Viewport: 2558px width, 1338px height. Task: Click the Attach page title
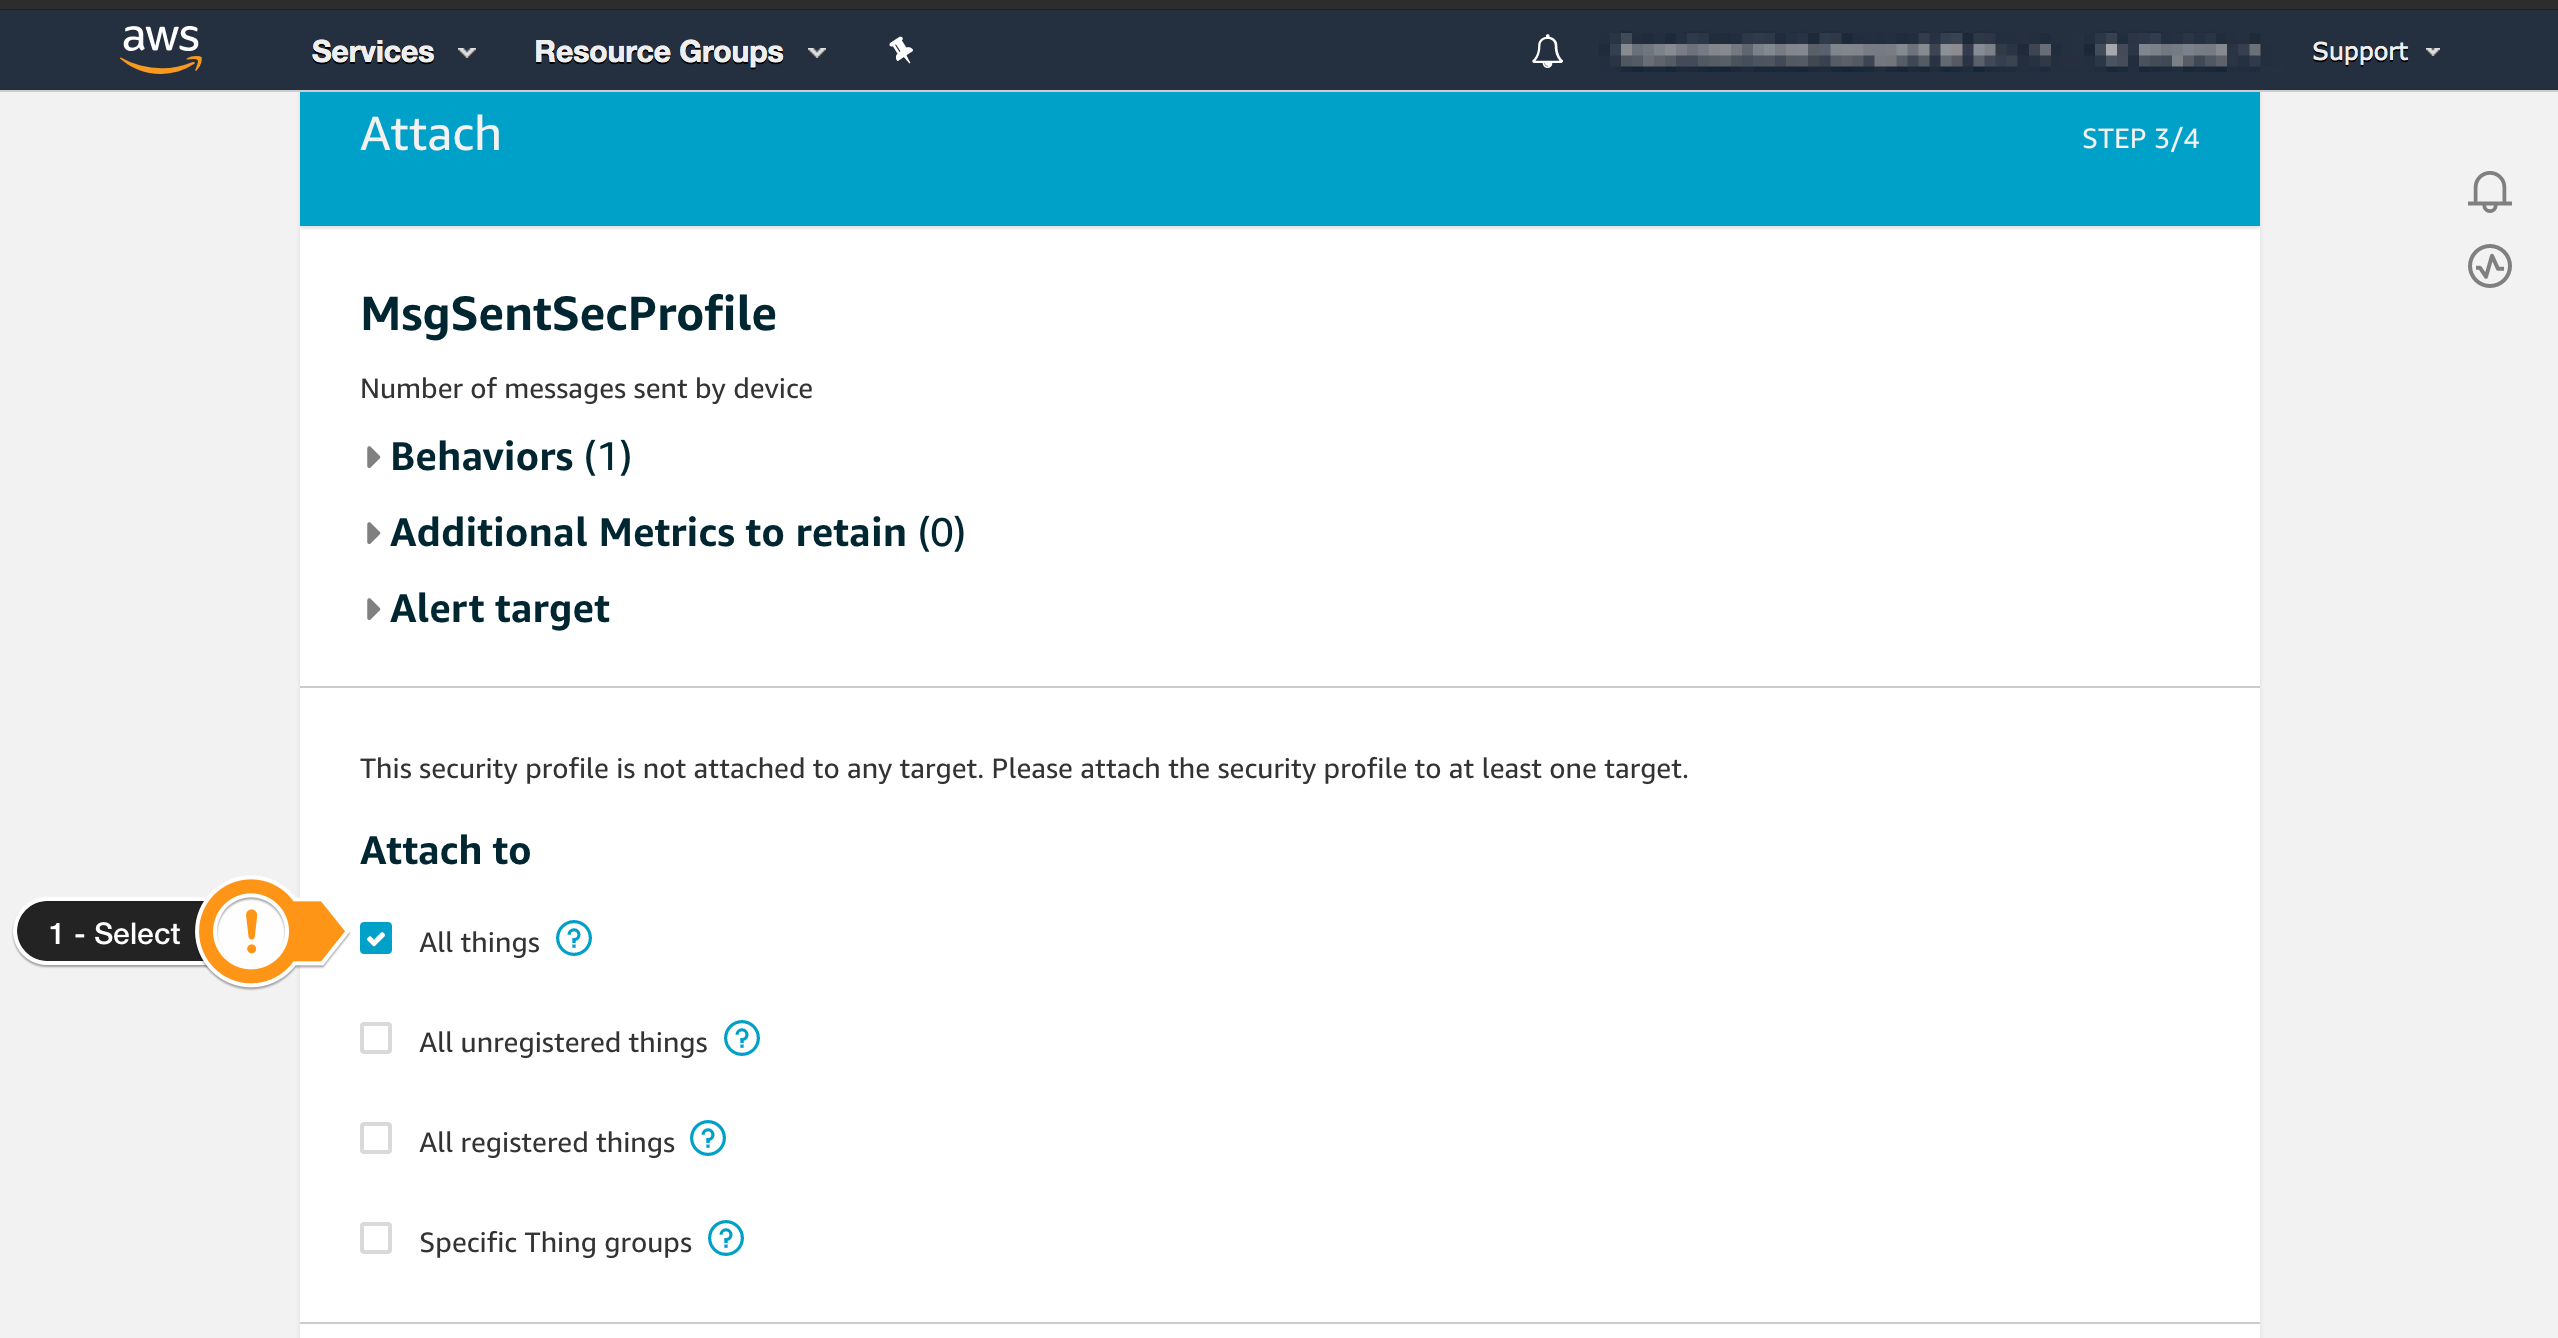pos(431,134)
